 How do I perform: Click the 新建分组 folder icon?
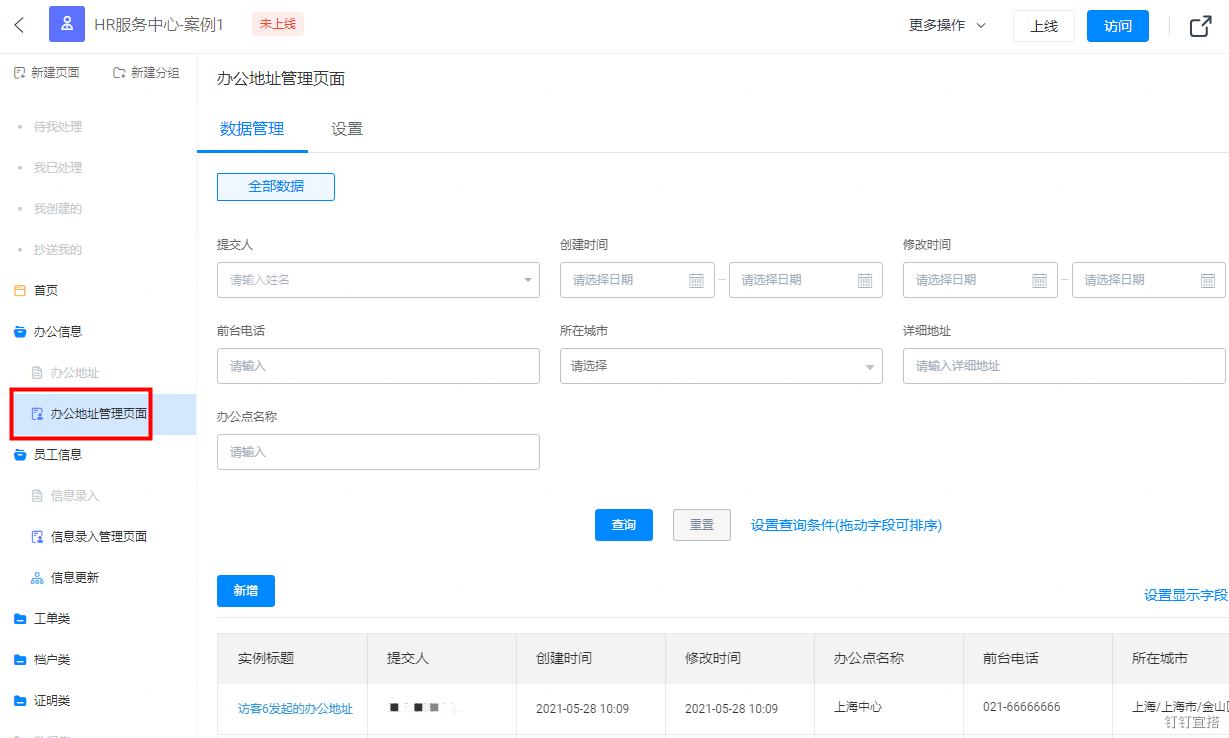pyautogui.click(x=119, y=73)
